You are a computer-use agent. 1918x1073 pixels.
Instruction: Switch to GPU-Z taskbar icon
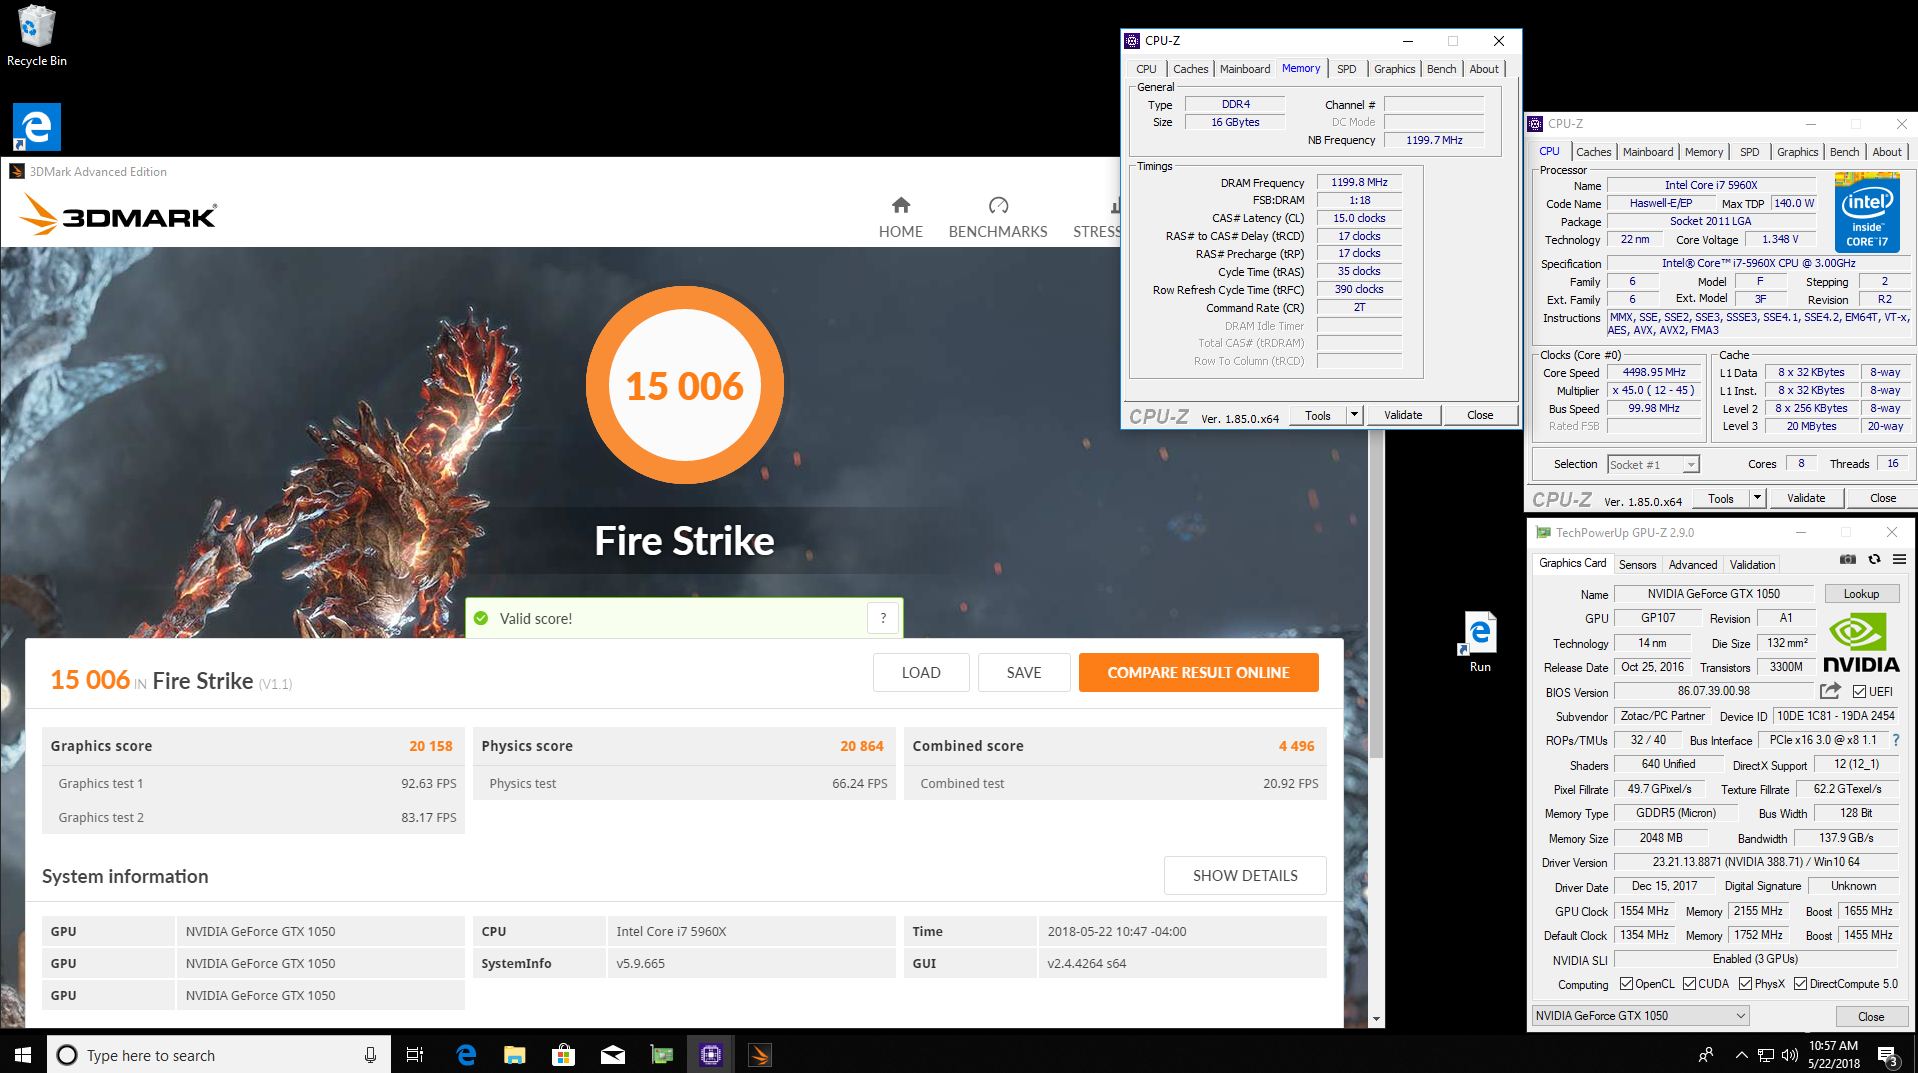(662, 1054)
